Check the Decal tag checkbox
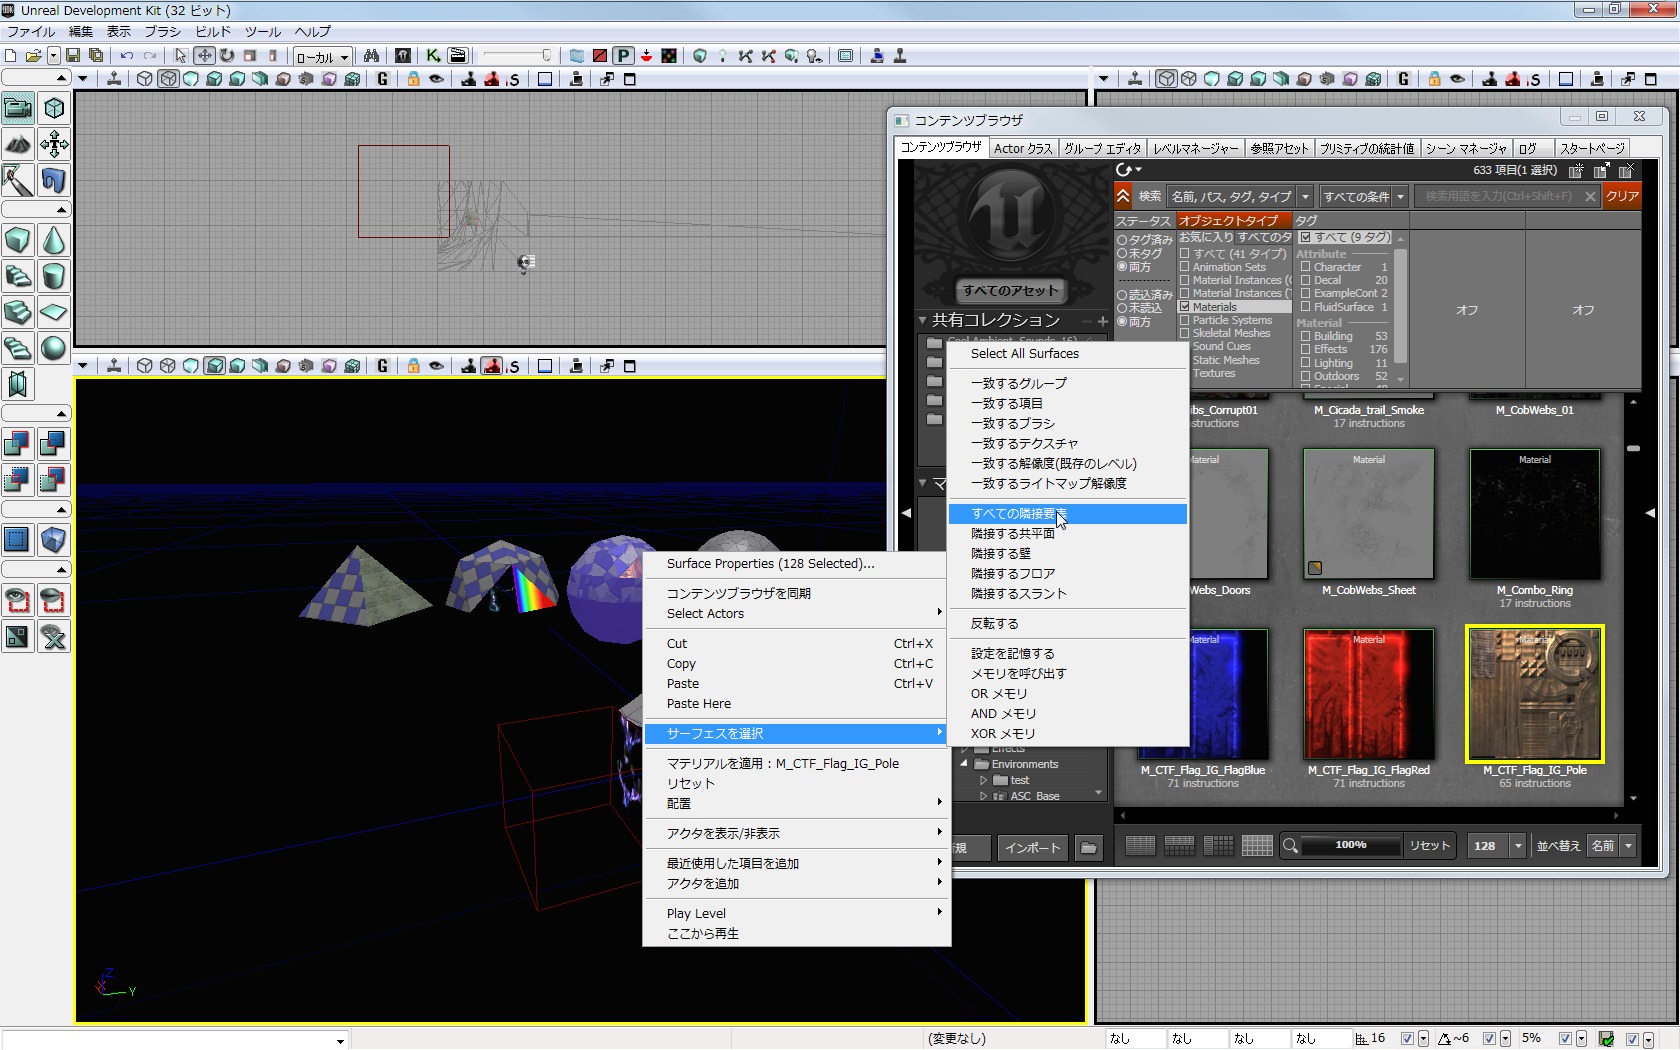The height and width of the screenshot is (1050, 1680). (x=1305, y=280)
